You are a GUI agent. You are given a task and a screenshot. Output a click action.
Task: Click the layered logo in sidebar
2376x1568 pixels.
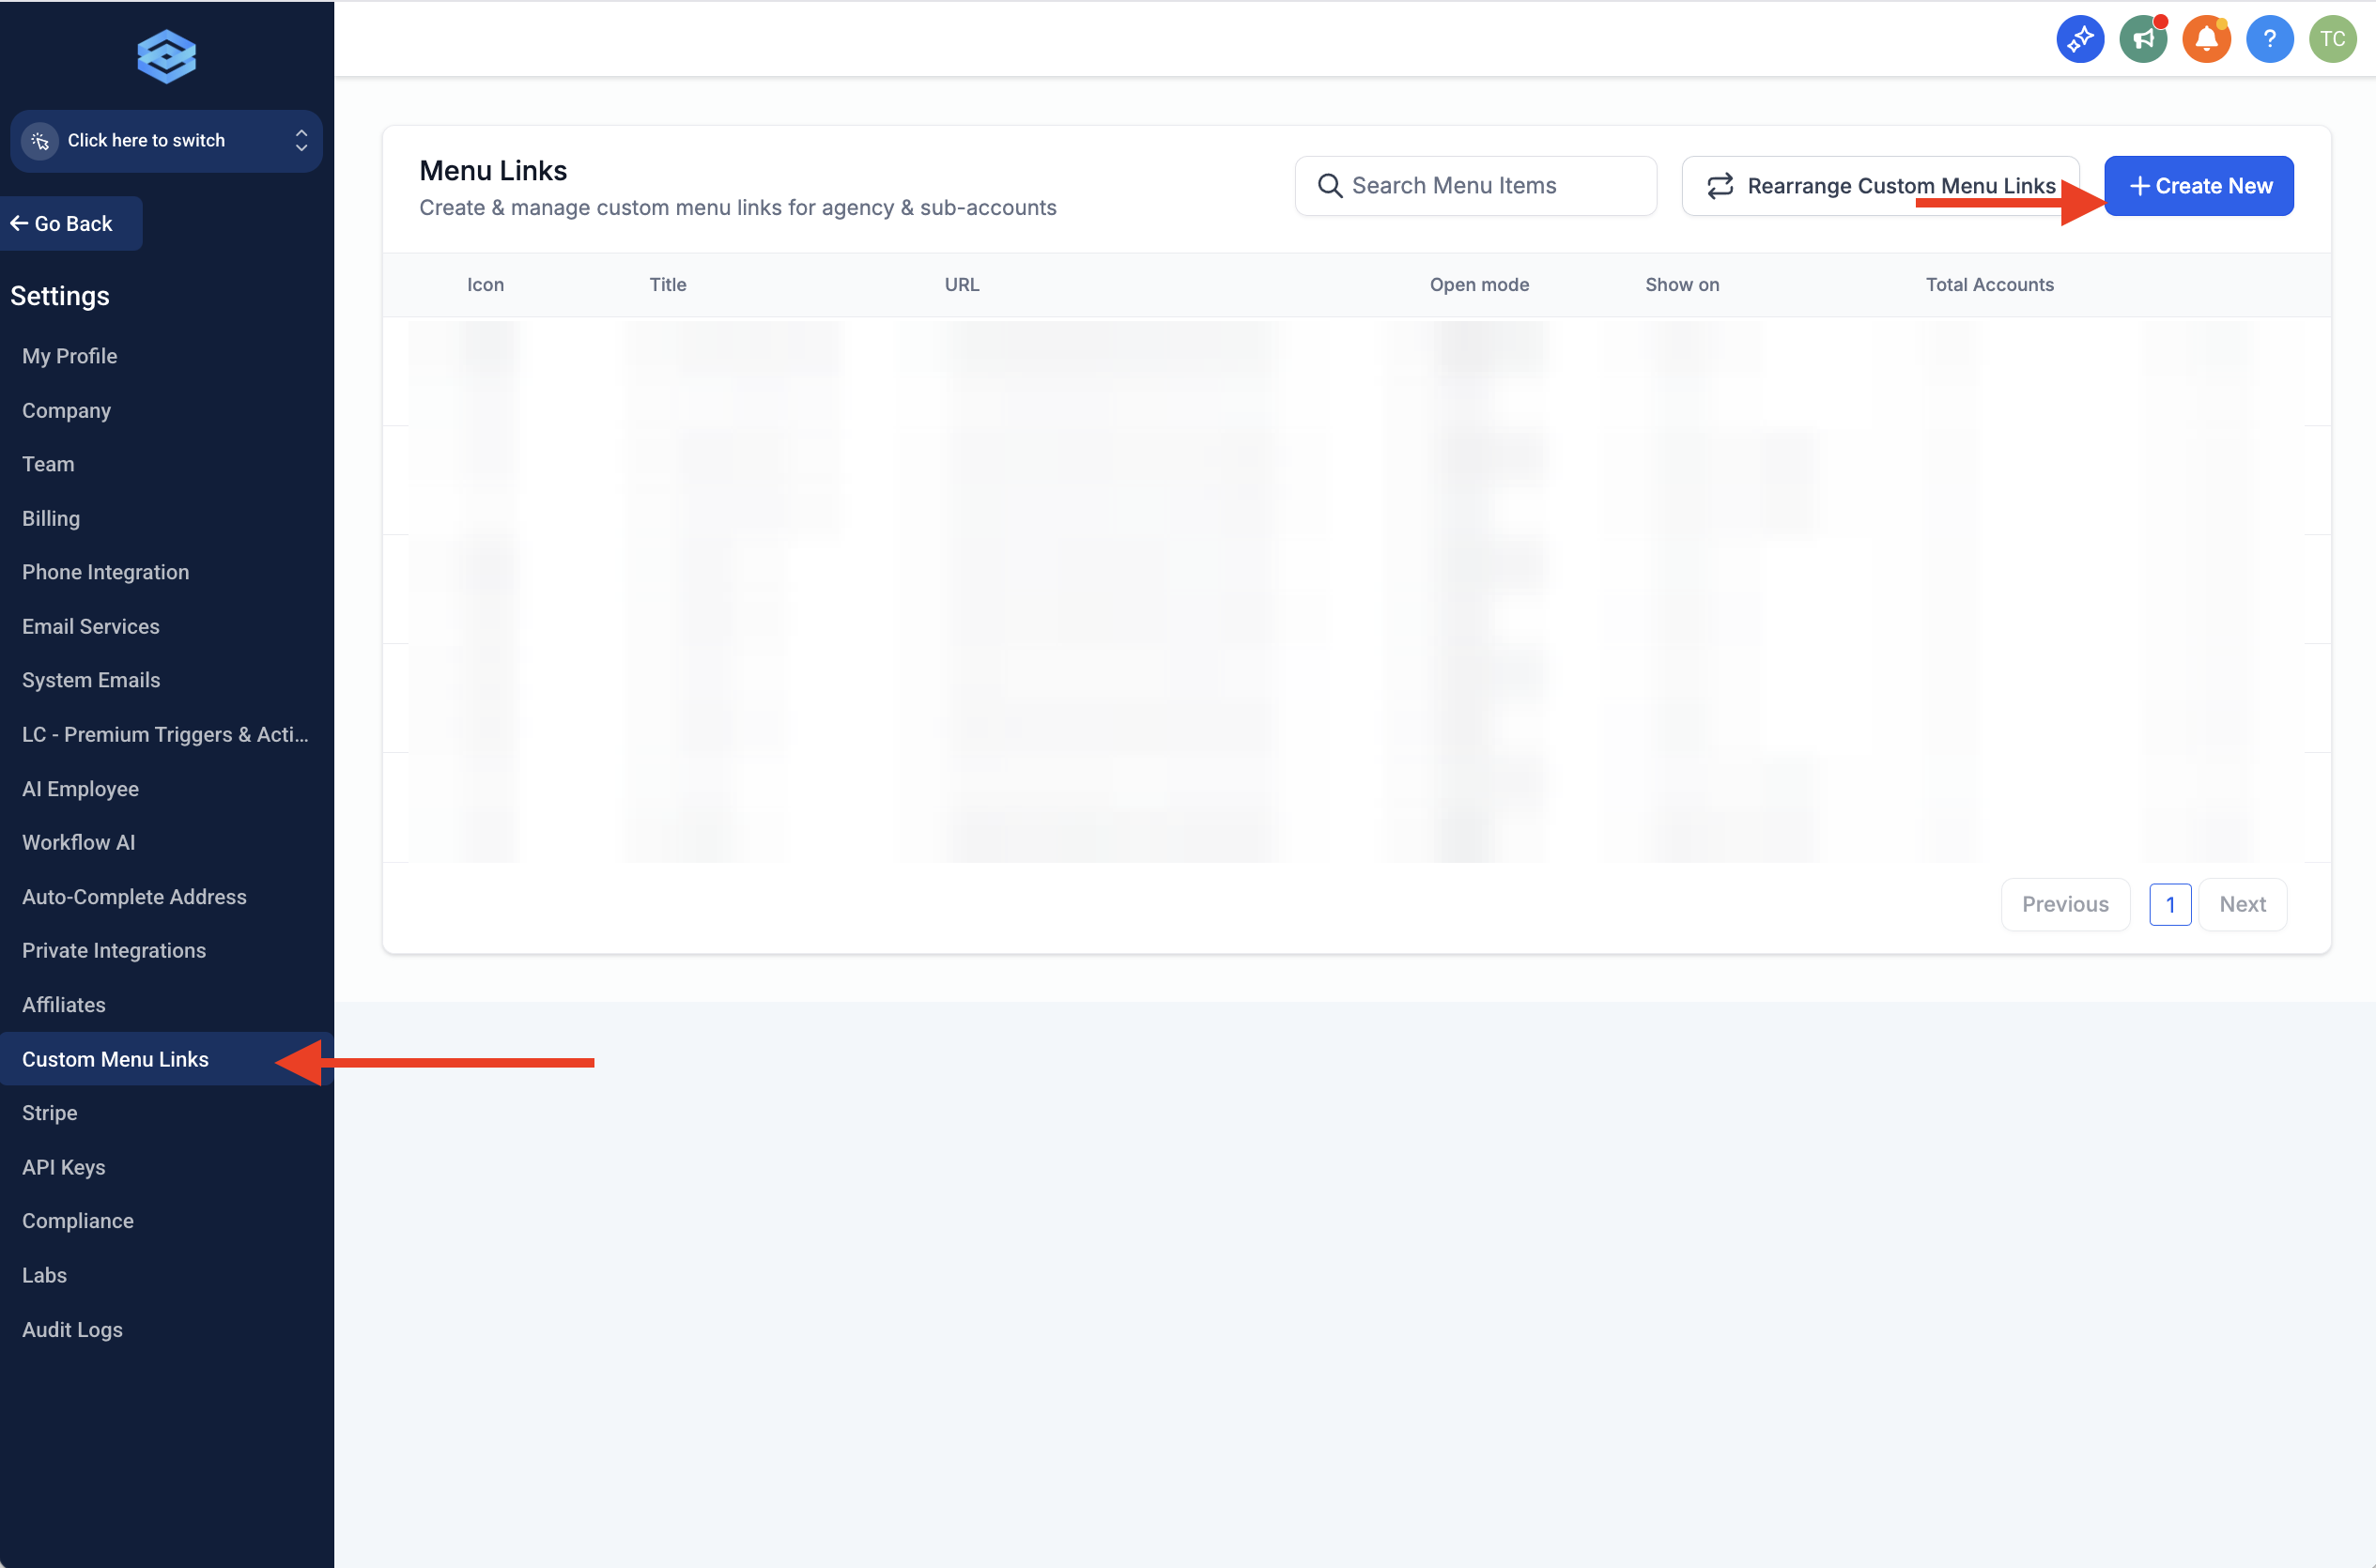click(166, 56)
